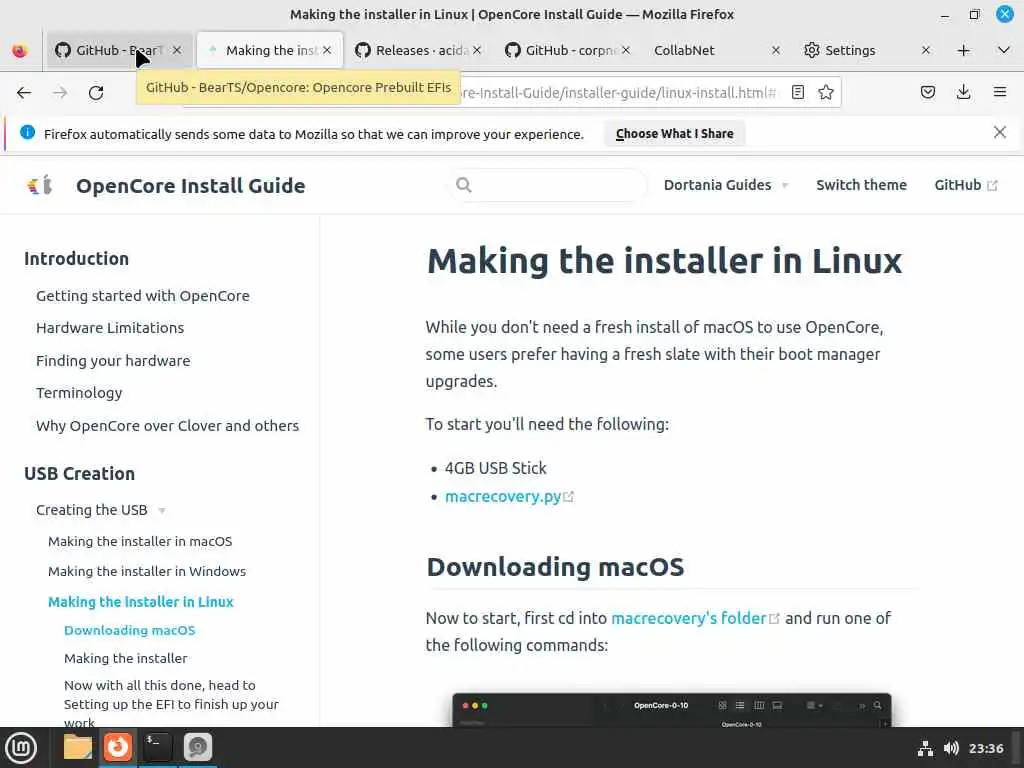Open the GitHub external link in header
The height and width of the screenshot is (768, 1024).
965,185
